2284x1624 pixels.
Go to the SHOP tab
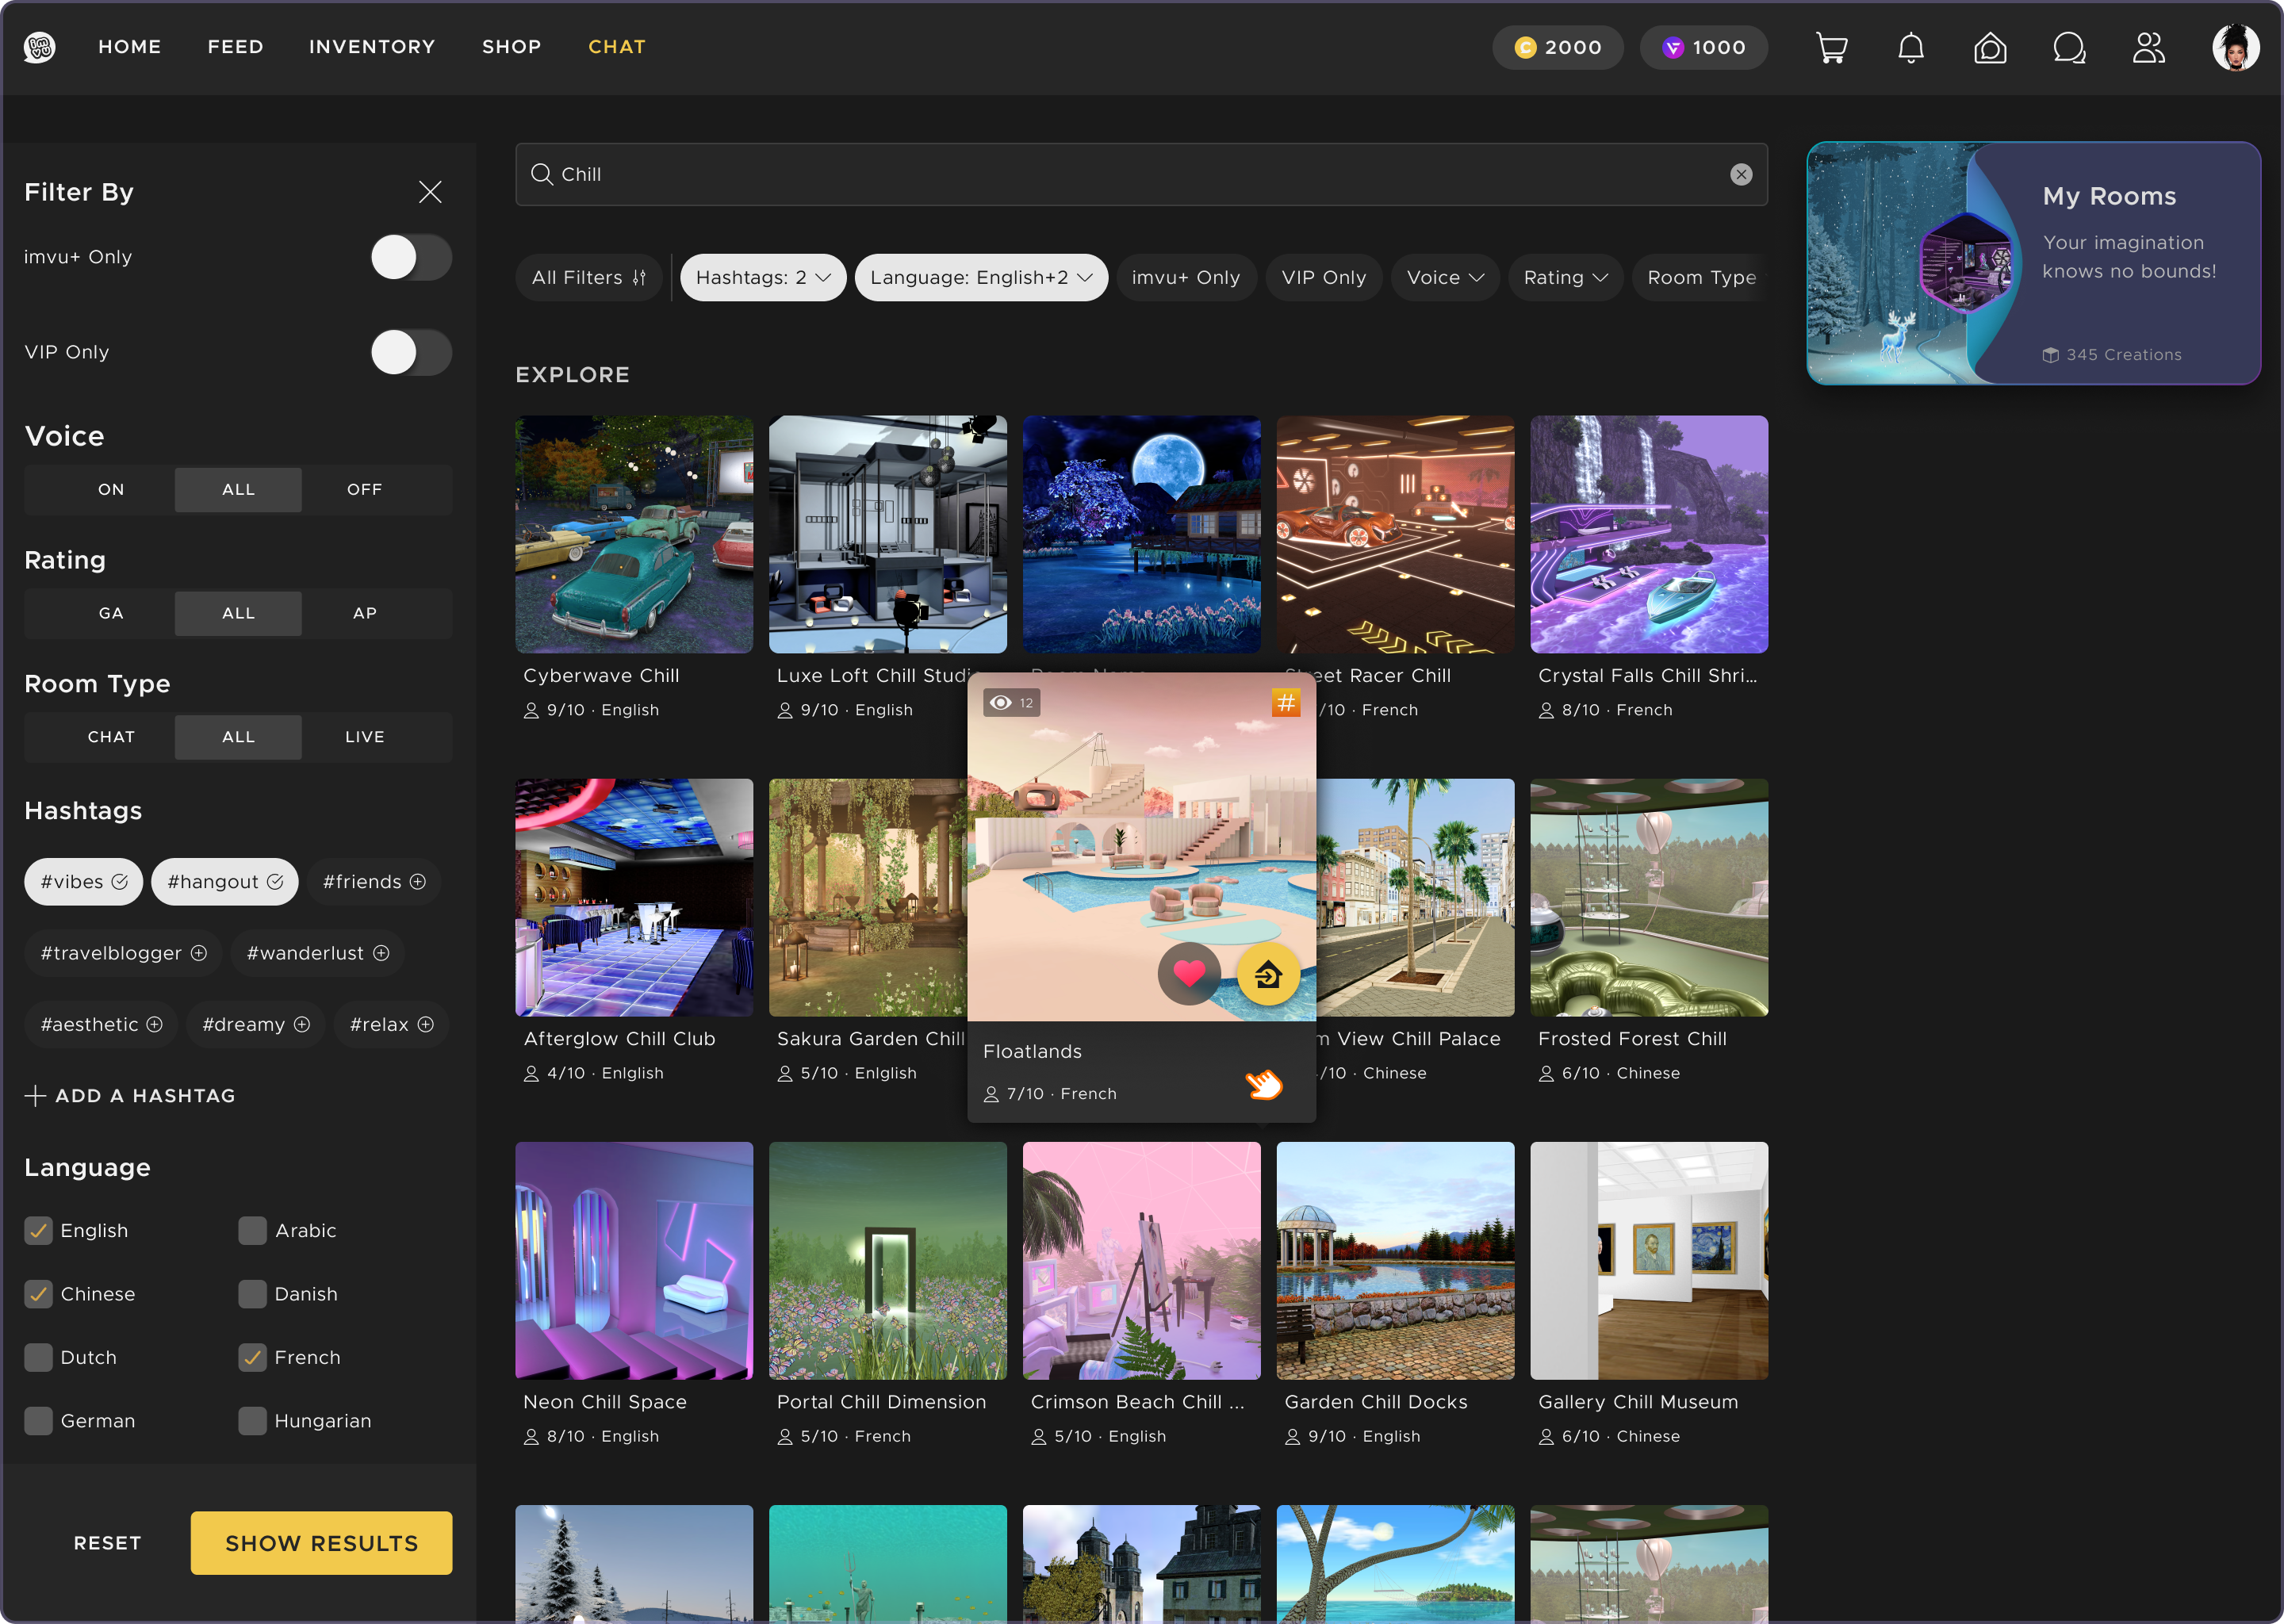511,47
